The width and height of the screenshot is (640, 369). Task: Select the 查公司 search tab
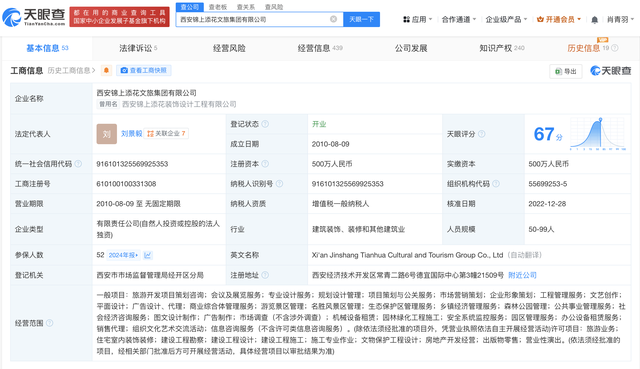tap(190, 7)
